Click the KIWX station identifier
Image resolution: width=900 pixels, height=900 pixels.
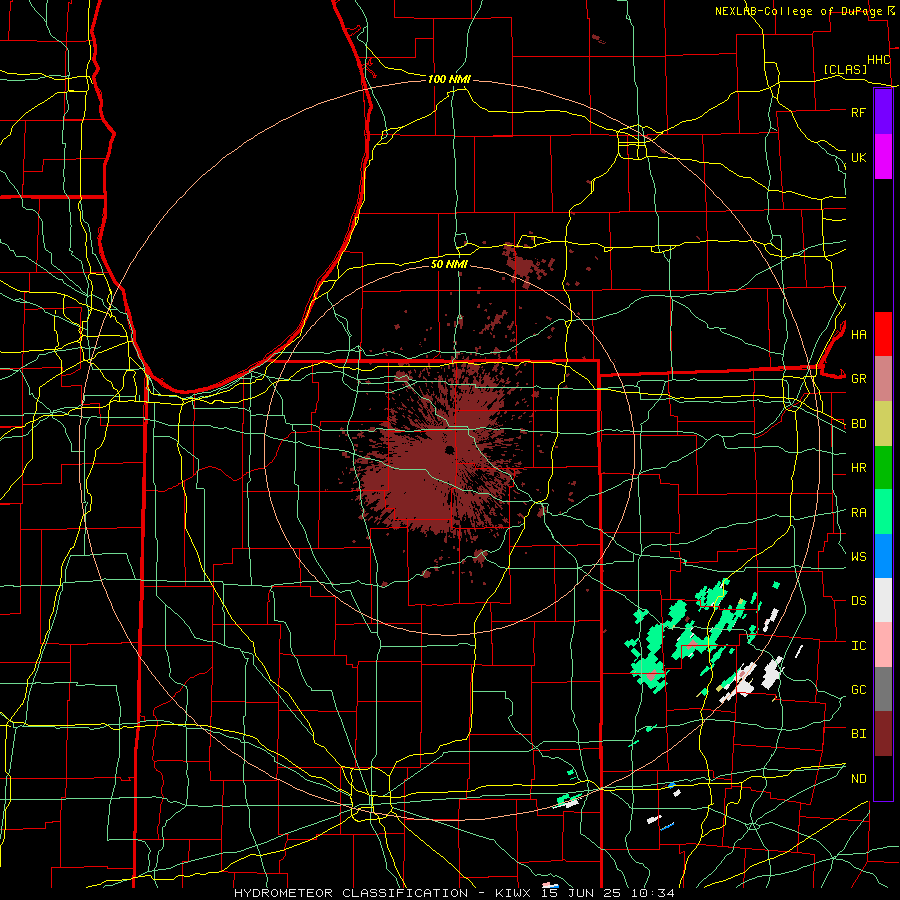513,893
